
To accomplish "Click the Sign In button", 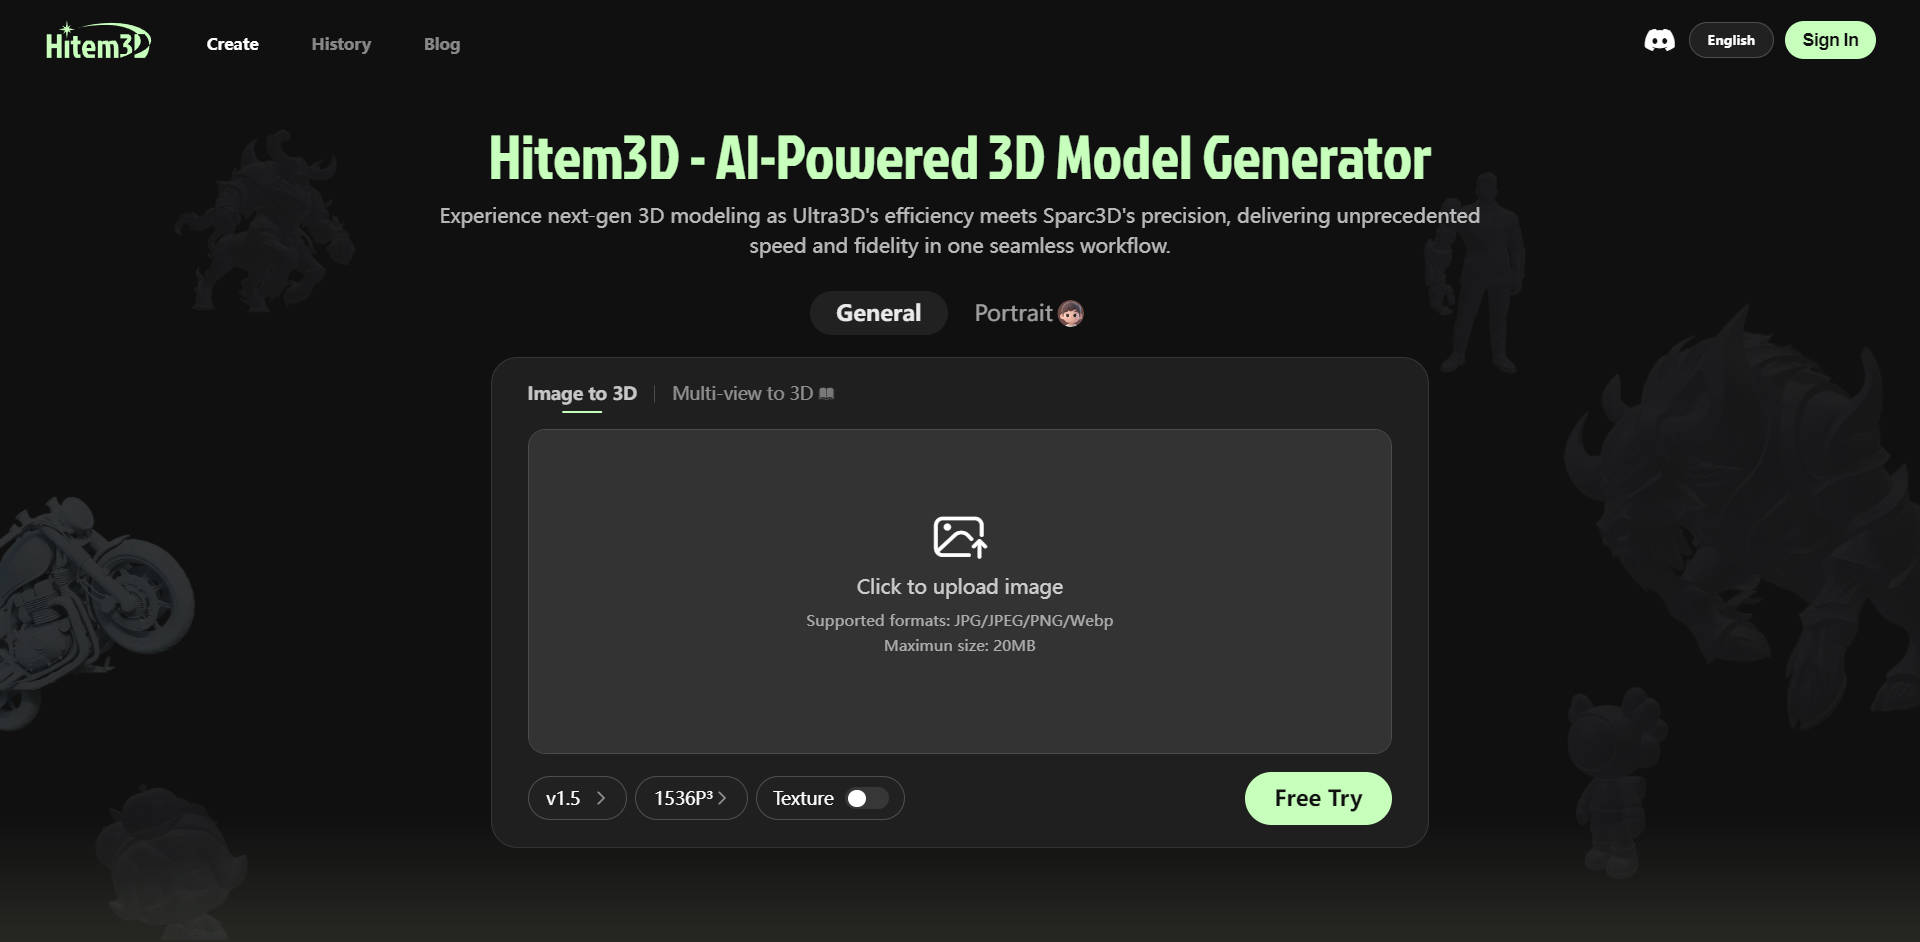I will pyautogui.click(x=1829, y=40).
